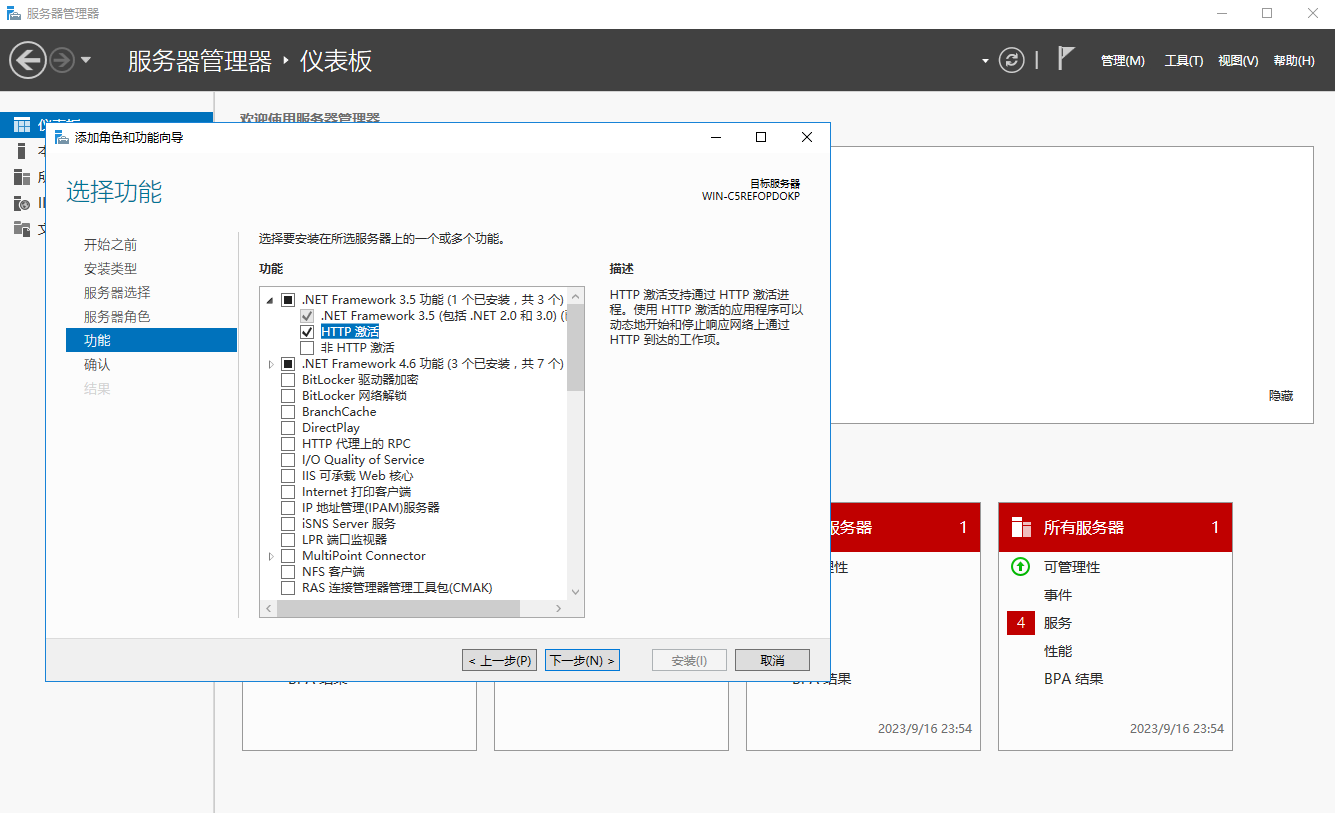Check the 非 HTTP 激活 checkbox

(x=308, y=348)
